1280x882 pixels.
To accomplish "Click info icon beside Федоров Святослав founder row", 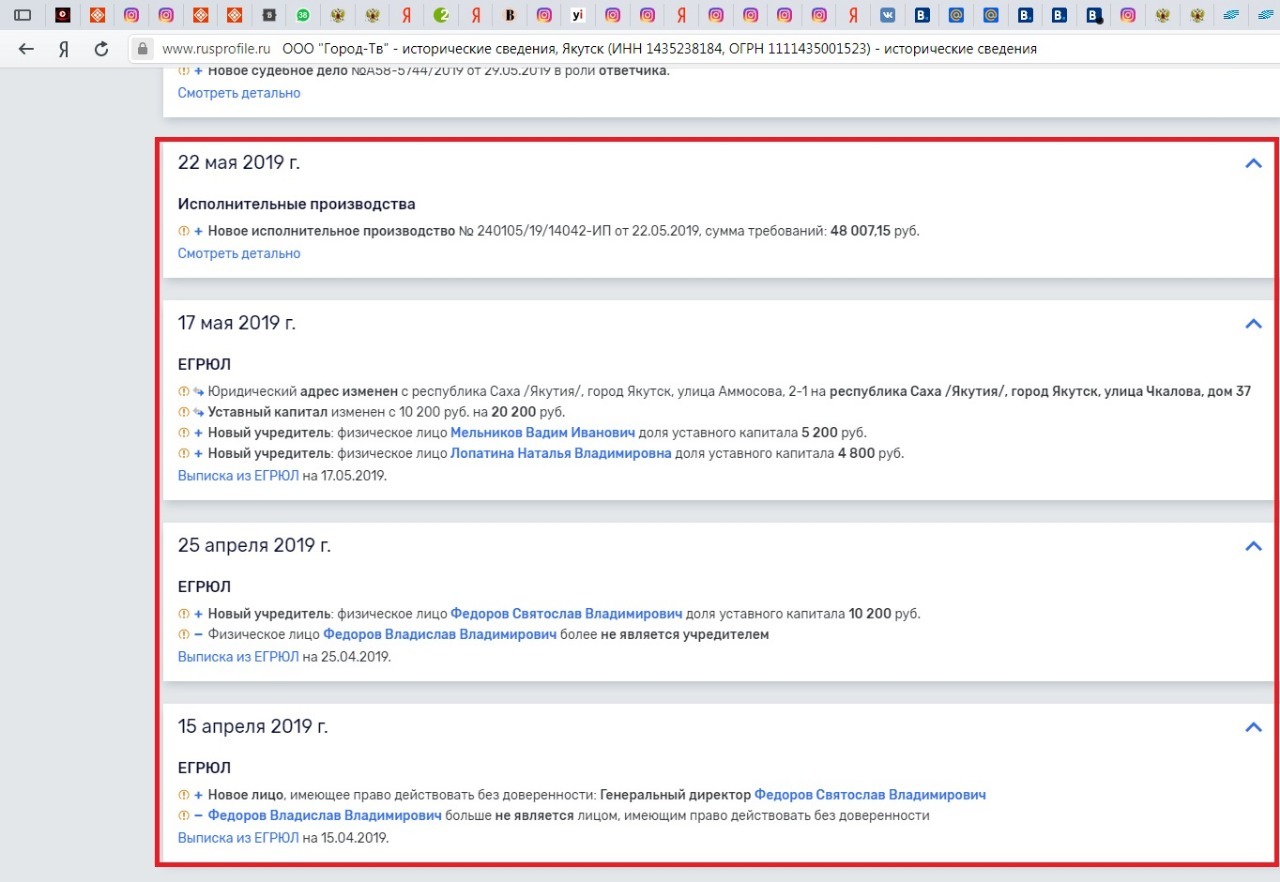I will pos(183,614).
